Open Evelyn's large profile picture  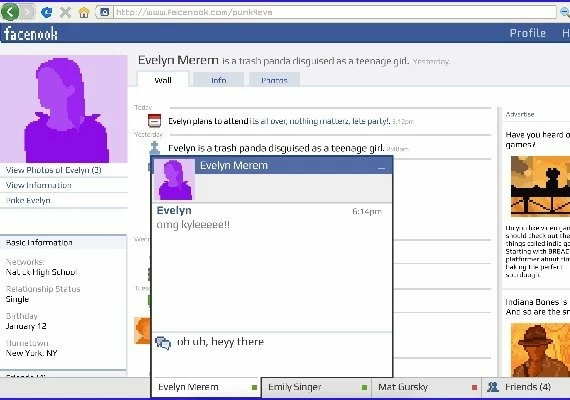[64, 109]
